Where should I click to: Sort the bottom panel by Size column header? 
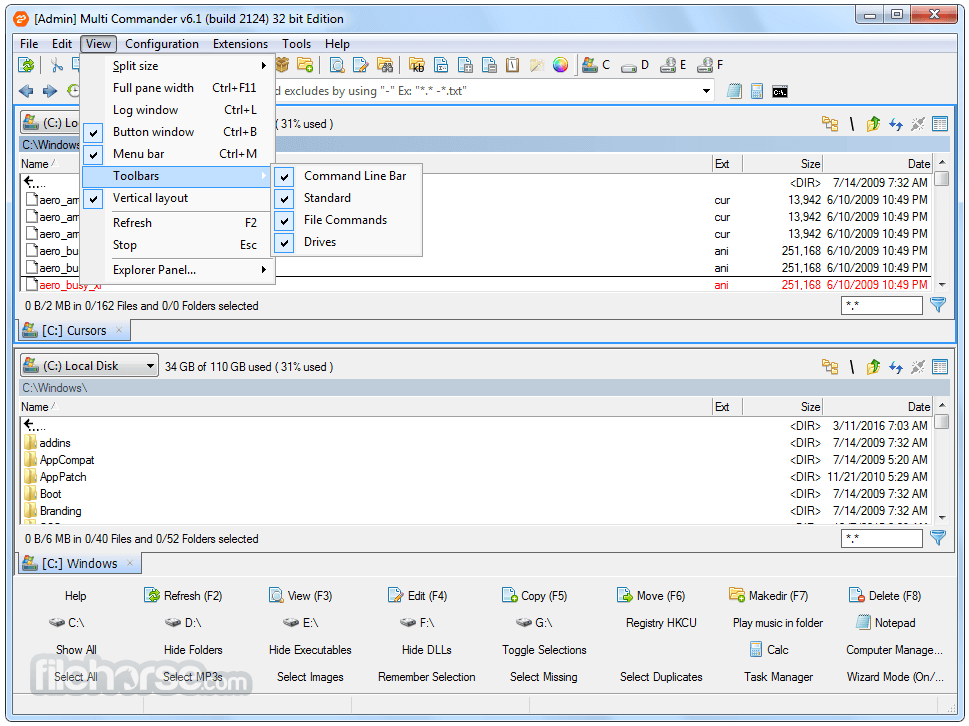pos(782,407)
